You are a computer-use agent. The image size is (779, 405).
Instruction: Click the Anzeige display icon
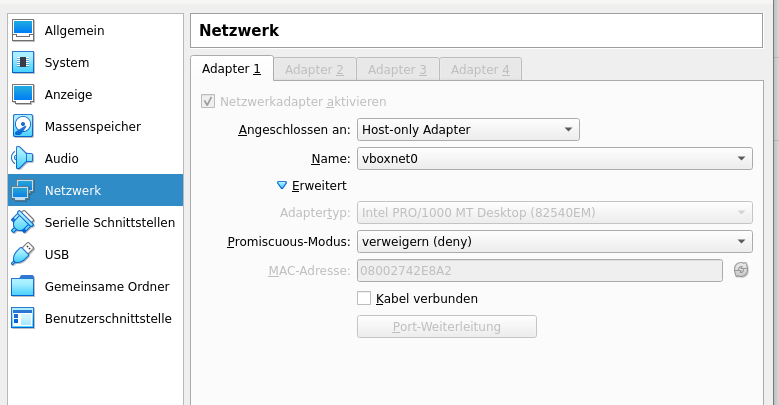tap(24, 94)
